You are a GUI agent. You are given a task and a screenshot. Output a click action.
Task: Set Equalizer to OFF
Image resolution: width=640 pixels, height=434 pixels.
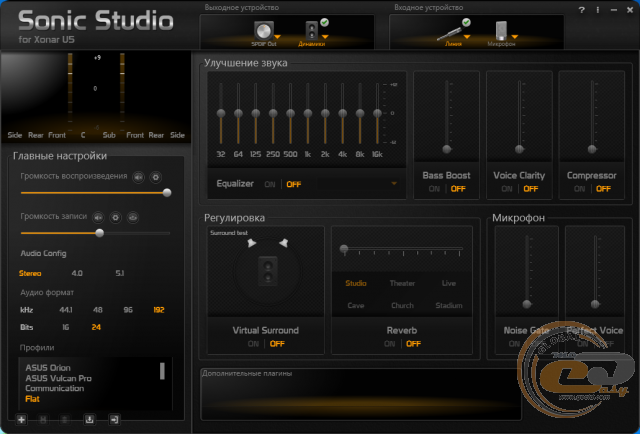pyautogui.click(x=293, y=185)
